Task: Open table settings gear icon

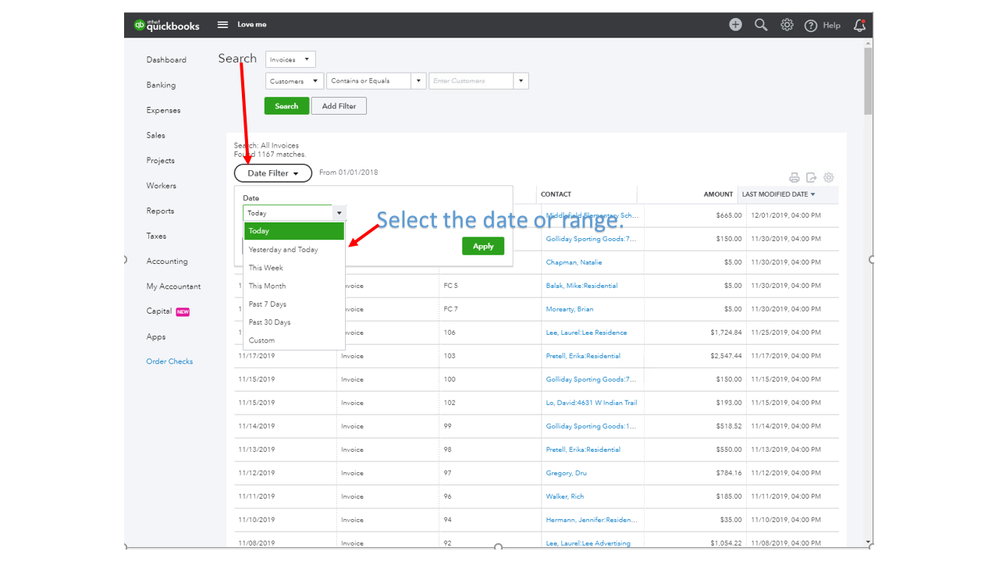Action: (828, 178)
